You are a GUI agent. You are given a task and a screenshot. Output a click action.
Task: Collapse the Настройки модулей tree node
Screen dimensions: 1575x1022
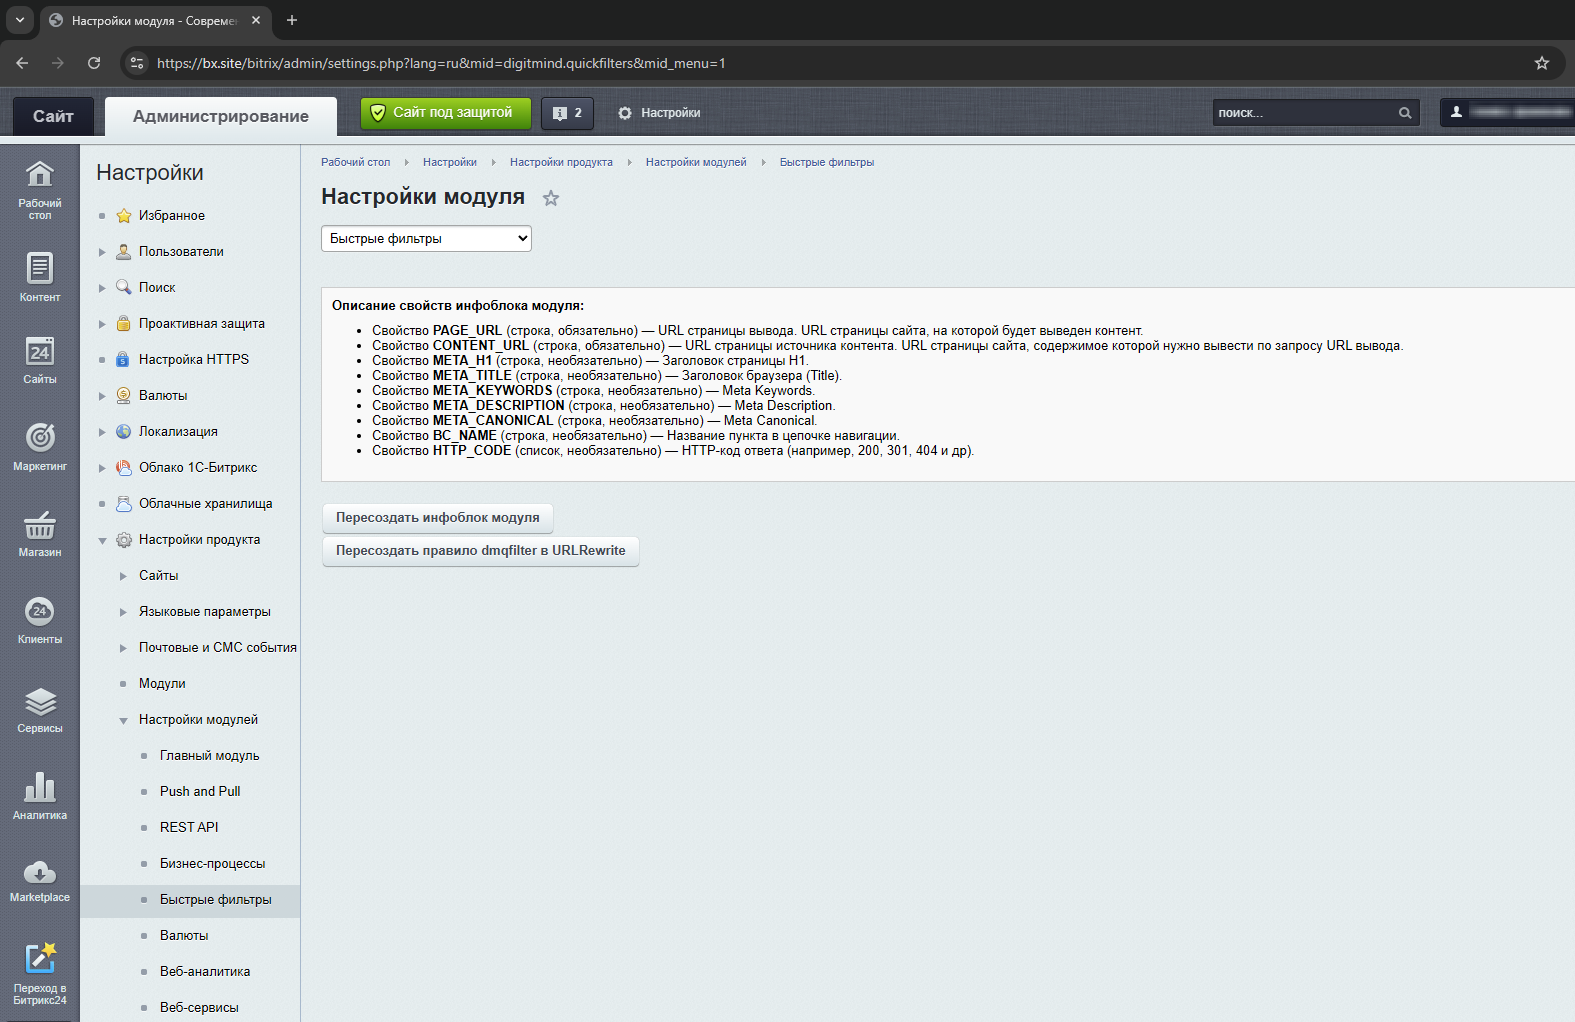click(123, 720)
